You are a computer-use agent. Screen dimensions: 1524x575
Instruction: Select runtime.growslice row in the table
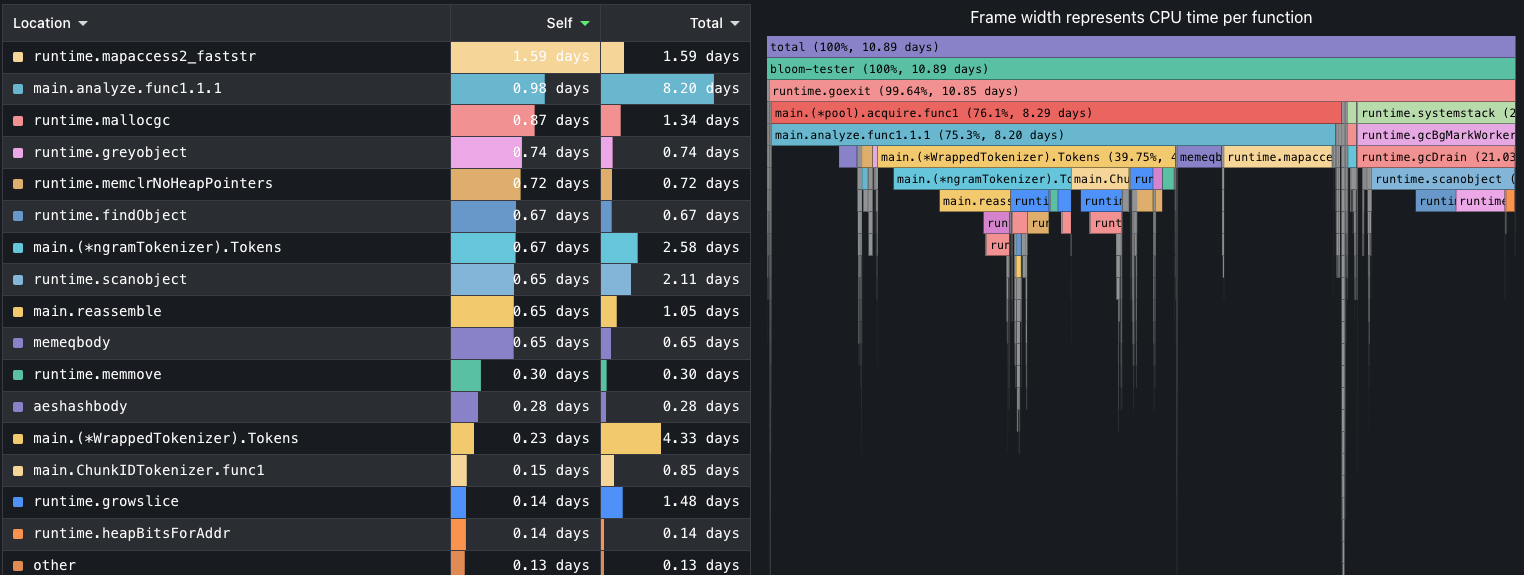tap(376, 502)
